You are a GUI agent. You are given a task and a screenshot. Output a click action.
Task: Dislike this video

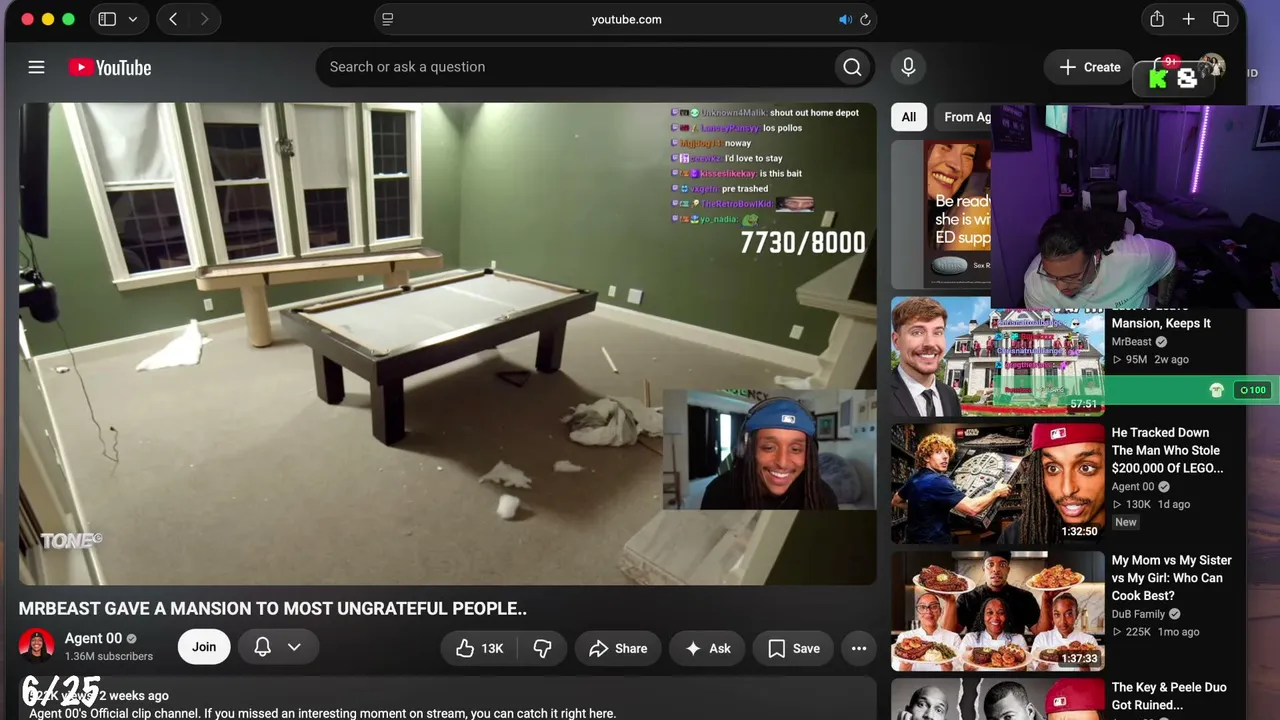(x=542, y=648)
